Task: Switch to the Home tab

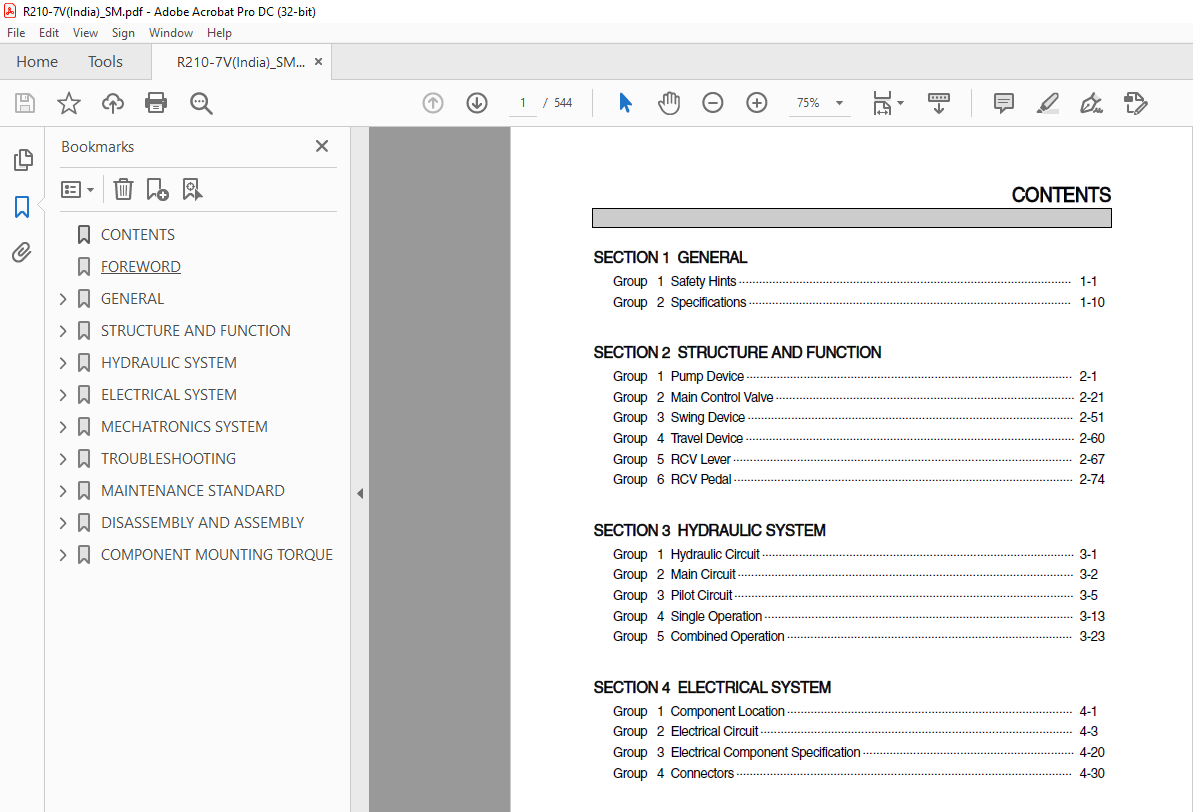Action: [x=37, y=62]
